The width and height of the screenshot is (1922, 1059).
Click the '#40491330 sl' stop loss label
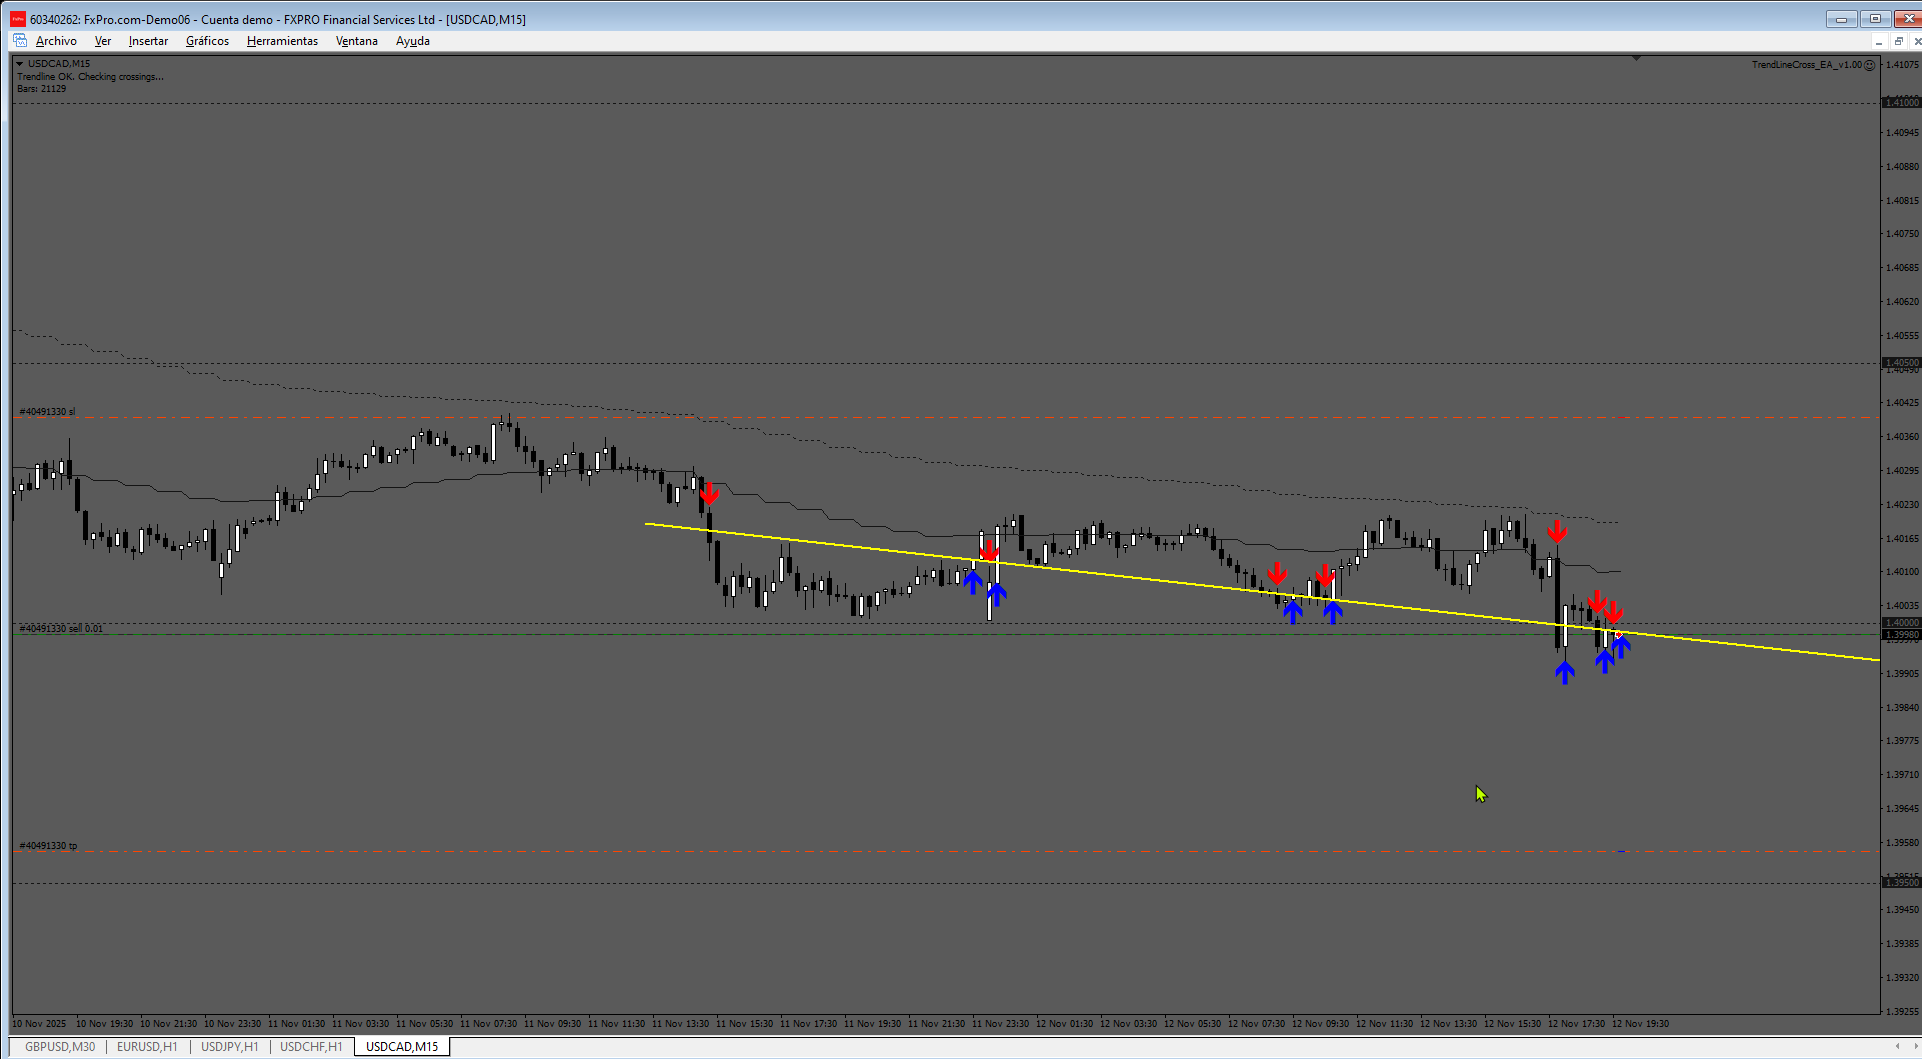click(47, 412)
